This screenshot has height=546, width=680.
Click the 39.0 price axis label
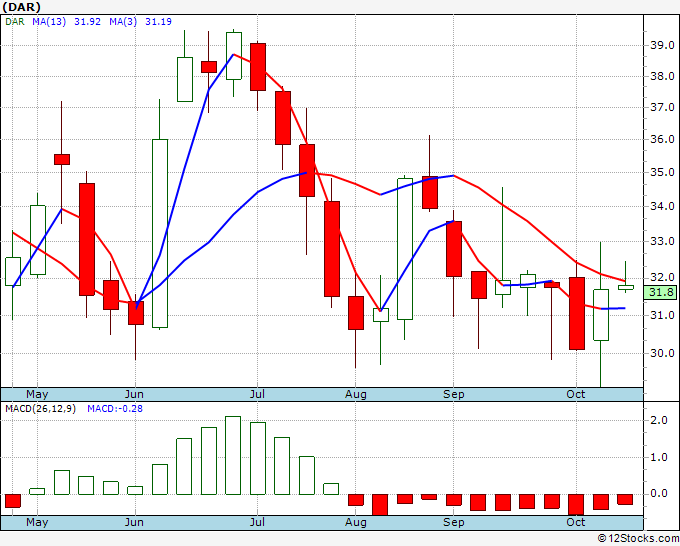click(662, 45)
